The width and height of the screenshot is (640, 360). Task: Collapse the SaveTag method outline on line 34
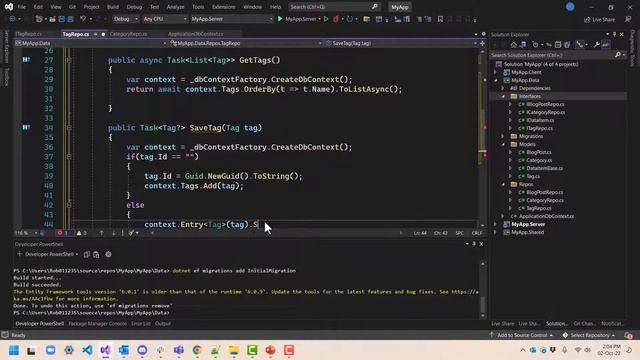coord(69,128)
